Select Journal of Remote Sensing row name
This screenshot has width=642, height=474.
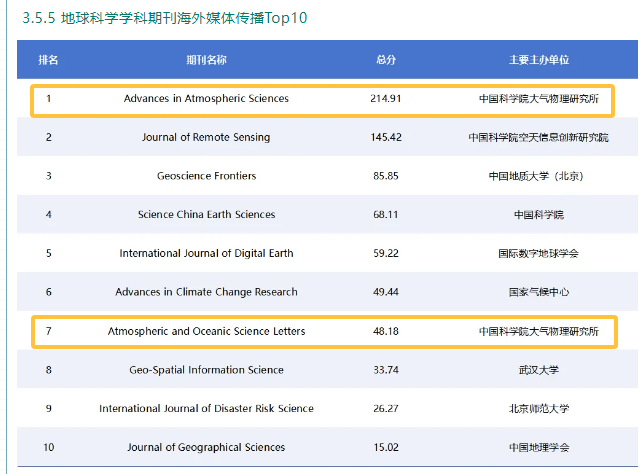(x=206, y=137)
